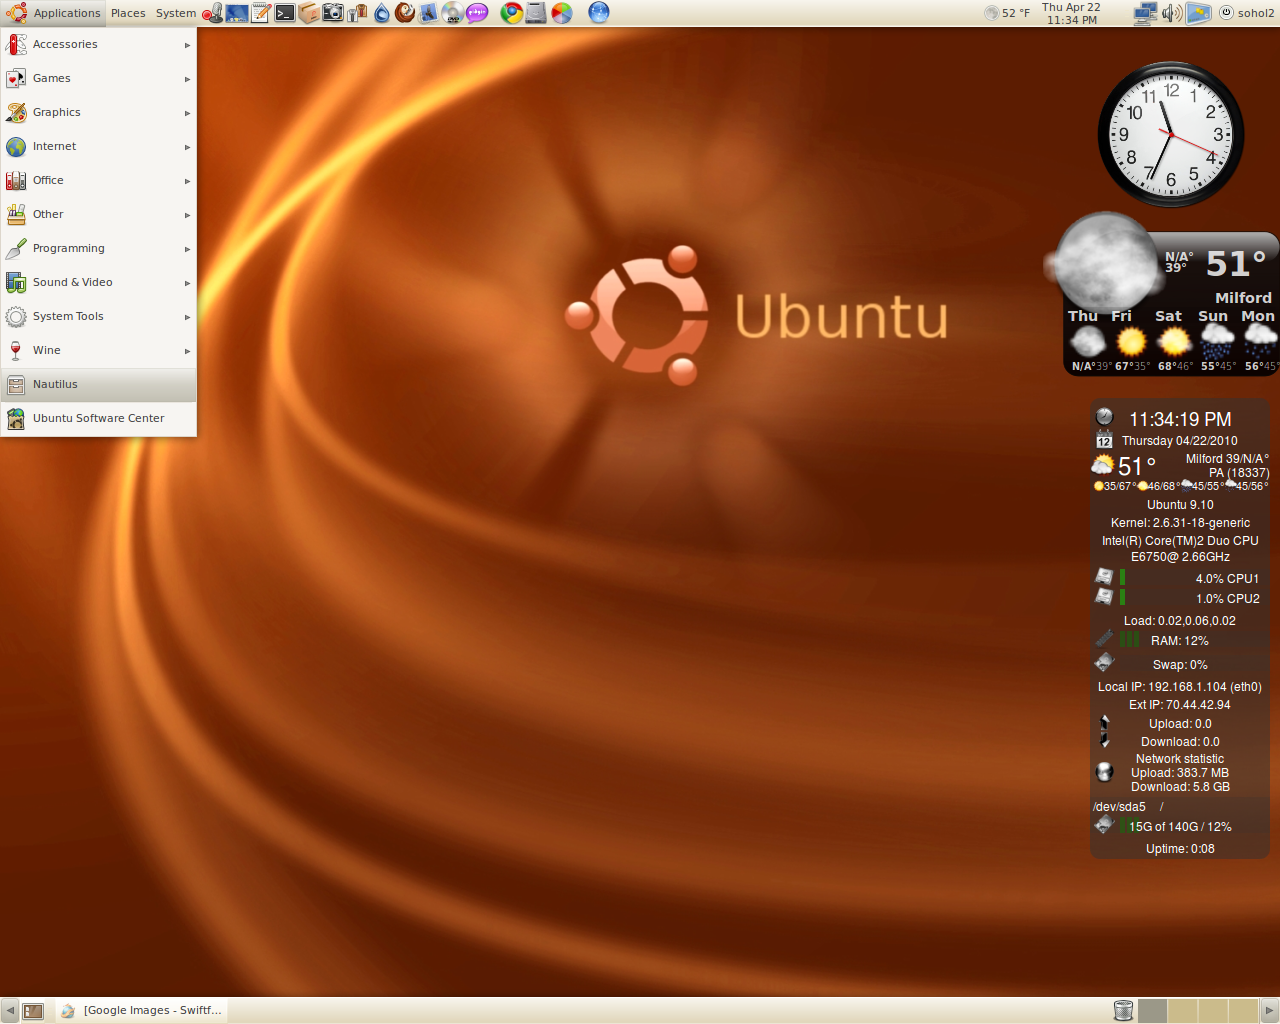Click the 11:34:19 PM time in system monitor
The image size is (1280, 1024).
click(x=1180, y=420)
